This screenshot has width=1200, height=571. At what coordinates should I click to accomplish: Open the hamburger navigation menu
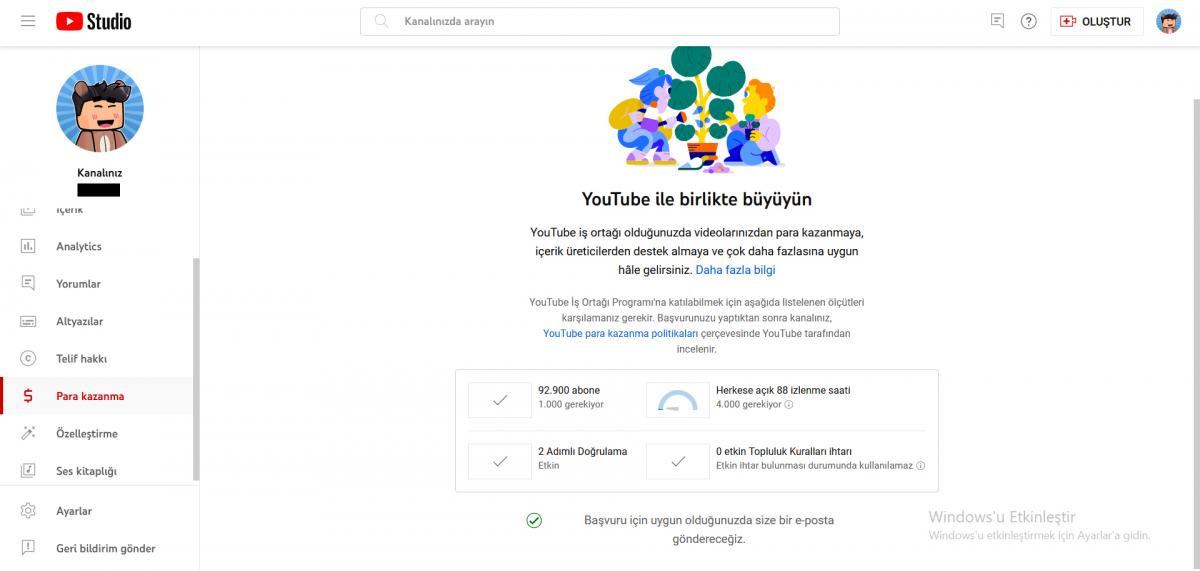[x=28, y=21]
